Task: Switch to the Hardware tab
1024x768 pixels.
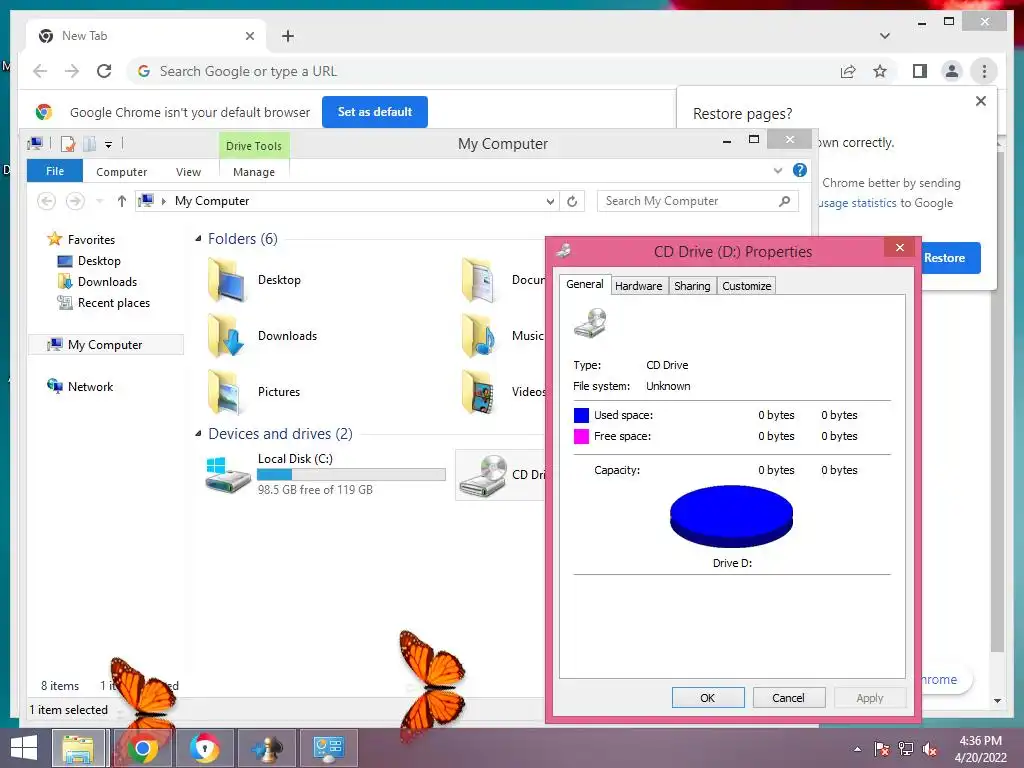Action: pos(638,286)
